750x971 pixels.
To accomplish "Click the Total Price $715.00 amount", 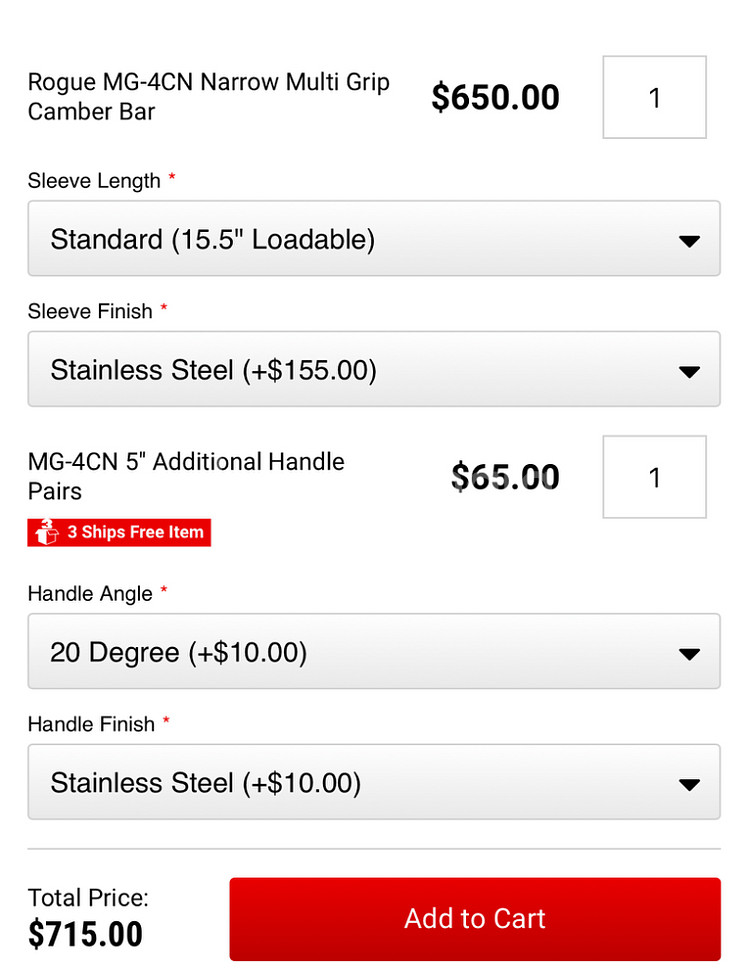I will 85,934.
